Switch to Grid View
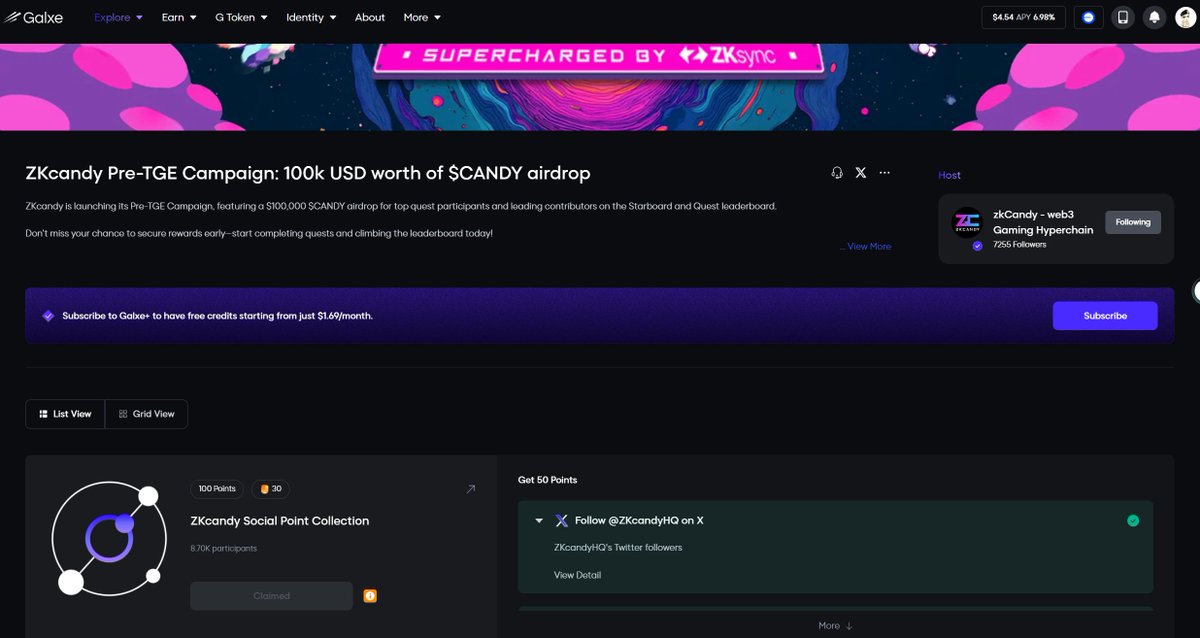 (x=146, y=414)
